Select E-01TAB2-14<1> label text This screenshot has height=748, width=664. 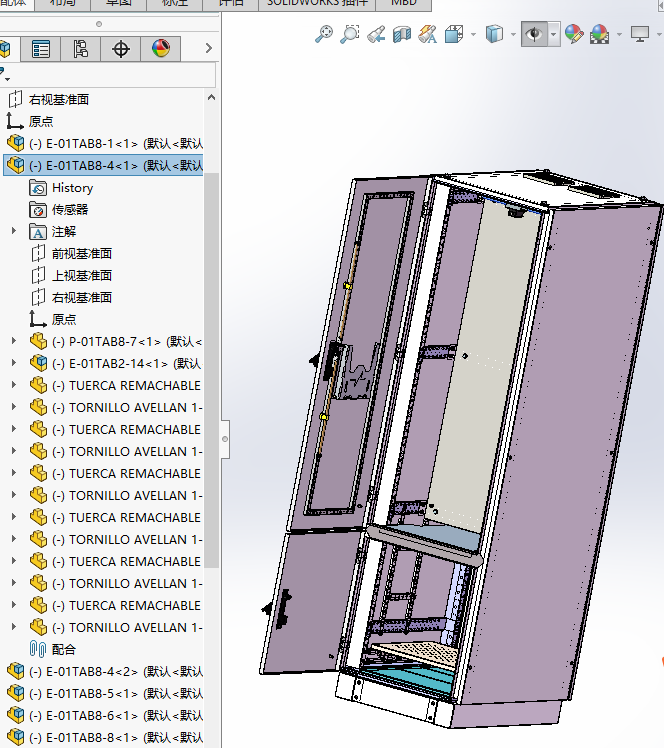(x=127, y=364)
